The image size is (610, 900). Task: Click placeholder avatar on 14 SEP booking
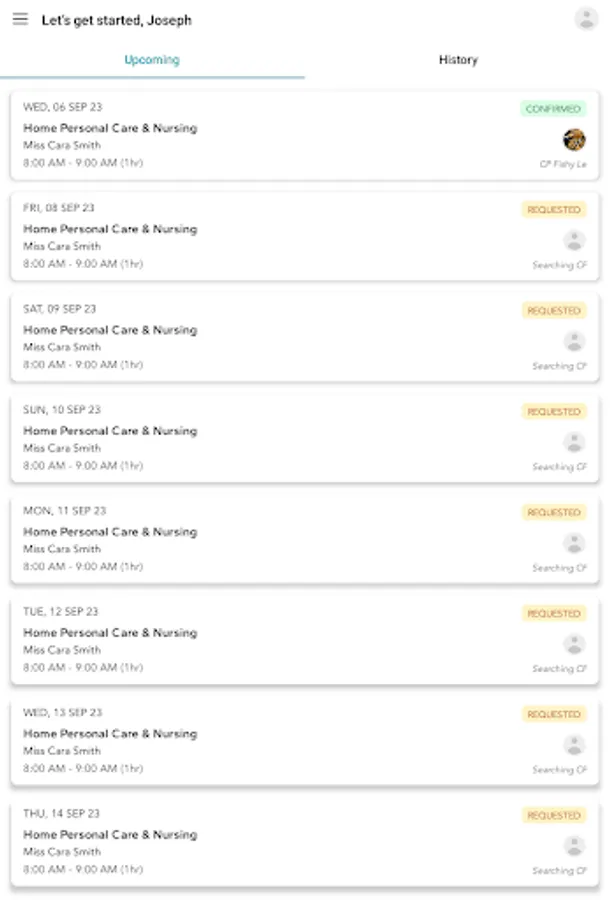pyautogui.click(x=574, y=846)
